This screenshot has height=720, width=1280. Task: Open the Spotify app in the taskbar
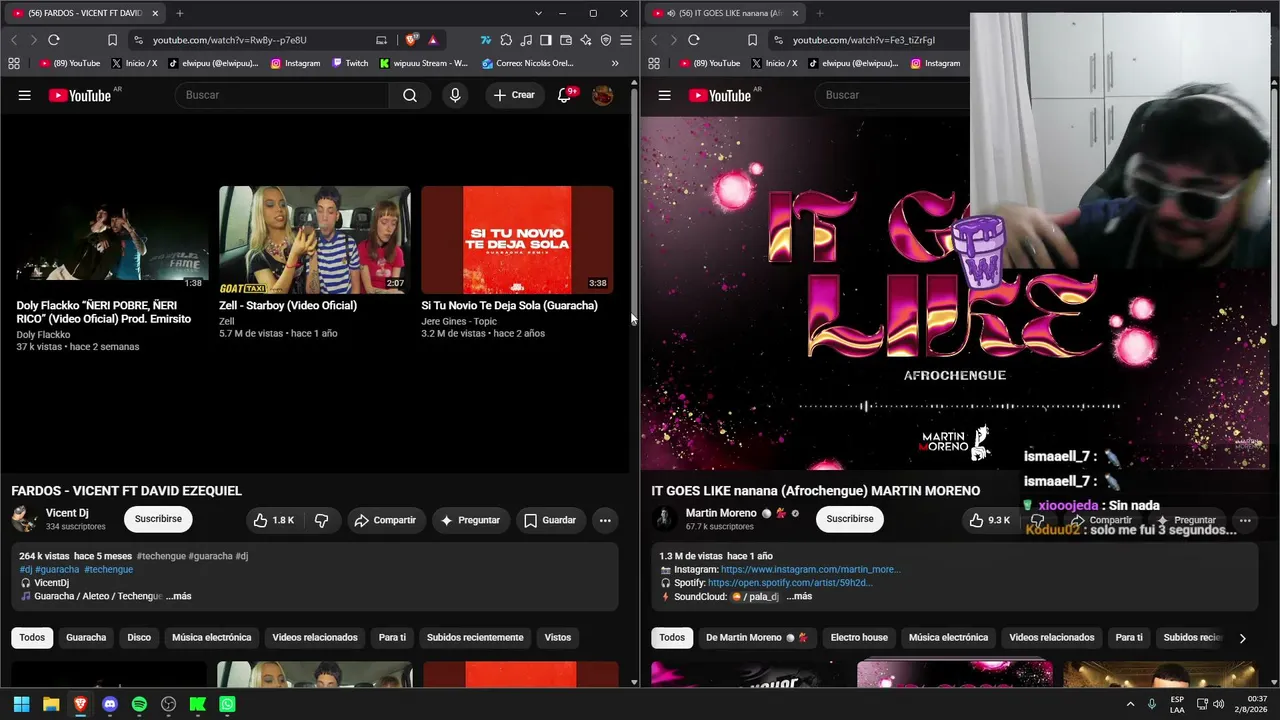tap(139, 704)
